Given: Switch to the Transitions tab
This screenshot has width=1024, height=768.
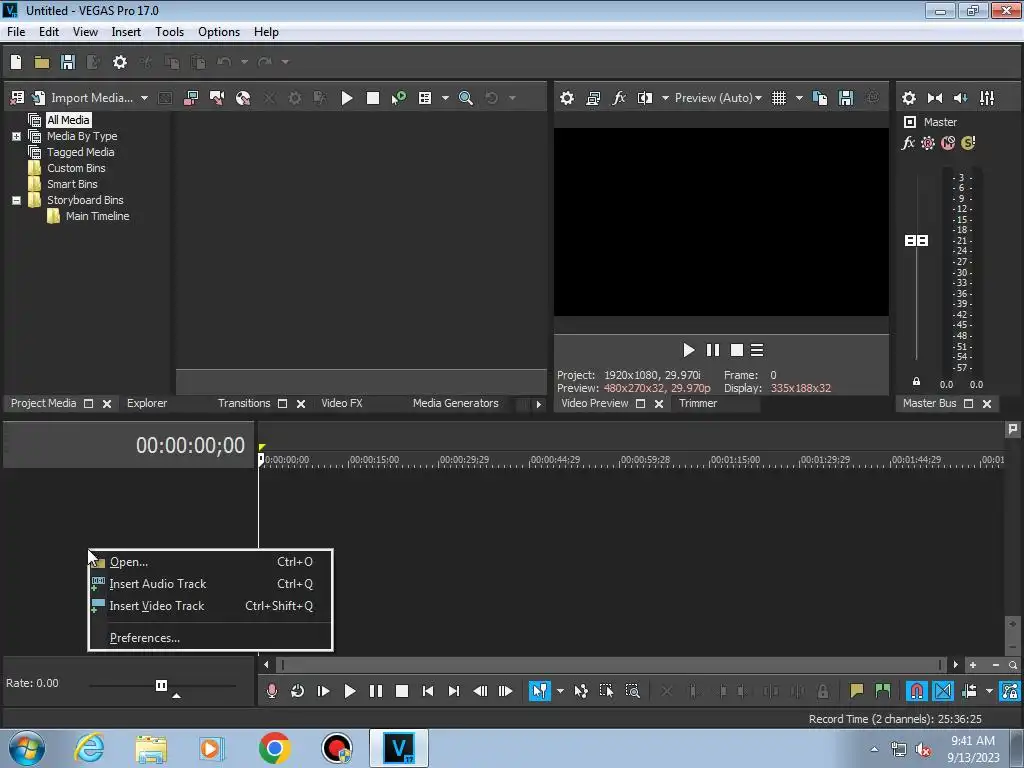Looking at the screenshot, I should click(x=244, y=404).
